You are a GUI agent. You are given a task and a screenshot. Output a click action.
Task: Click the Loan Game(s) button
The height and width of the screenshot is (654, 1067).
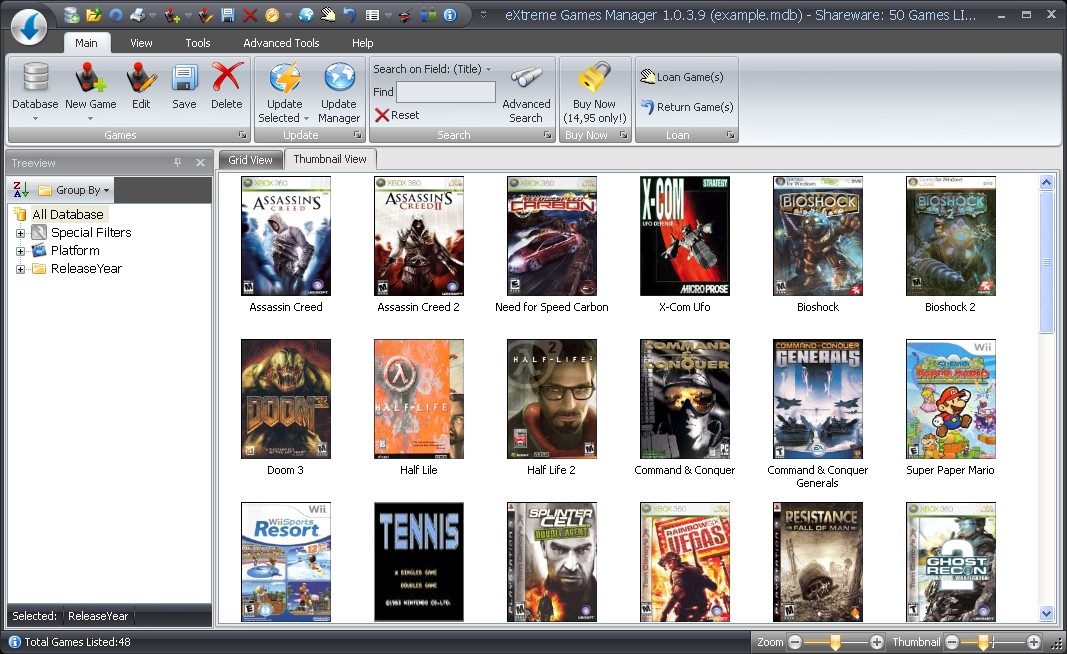tap(682, 77)
